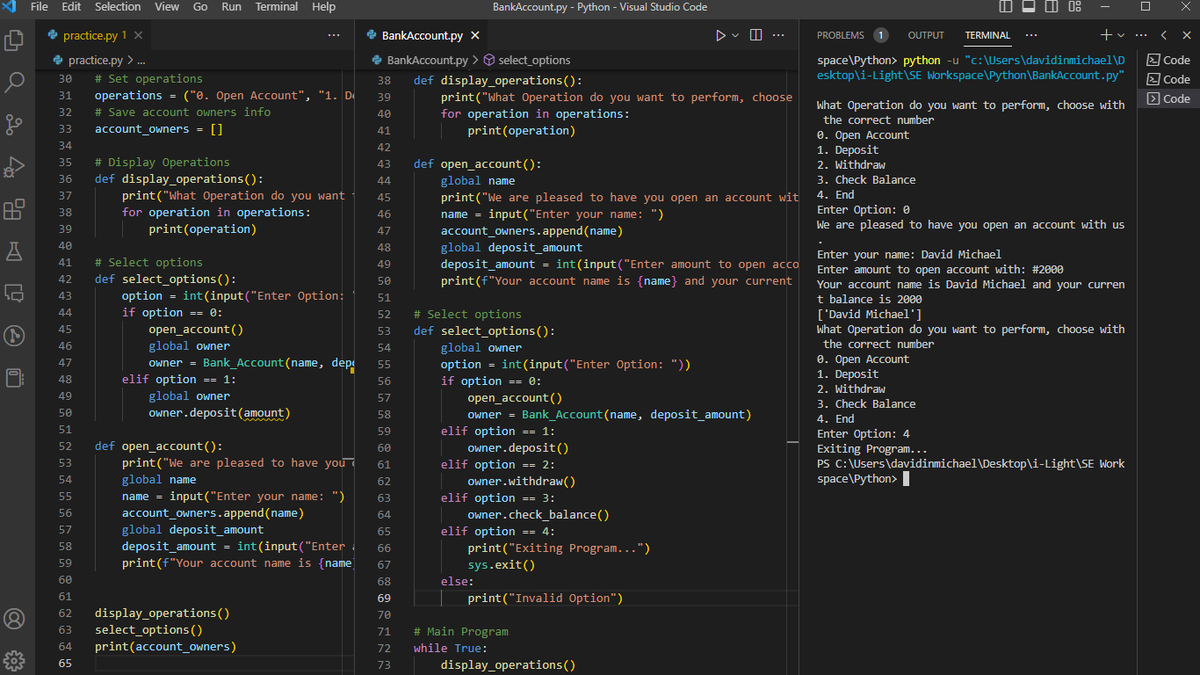Open select_options breadcrumb symbol
Viewport: 1200px width, 675px height.
tap(527, 60)
